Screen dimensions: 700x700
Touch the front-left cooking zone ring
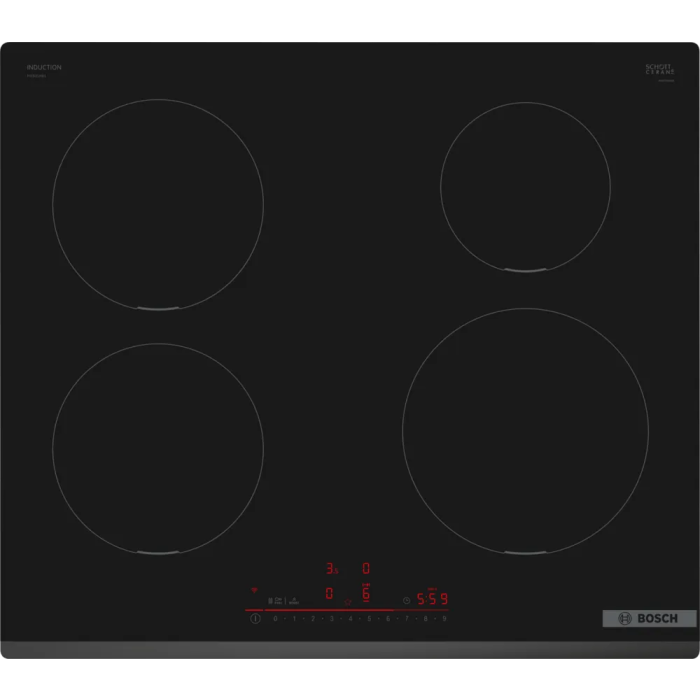(x=158, y=449)
